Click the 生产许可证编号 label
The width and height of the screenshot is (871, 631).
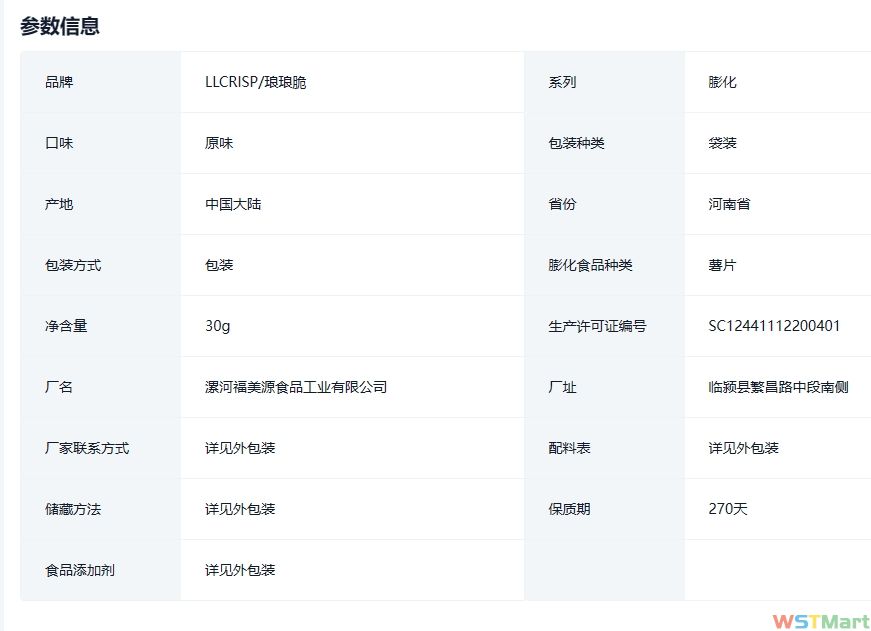(597, 326)
